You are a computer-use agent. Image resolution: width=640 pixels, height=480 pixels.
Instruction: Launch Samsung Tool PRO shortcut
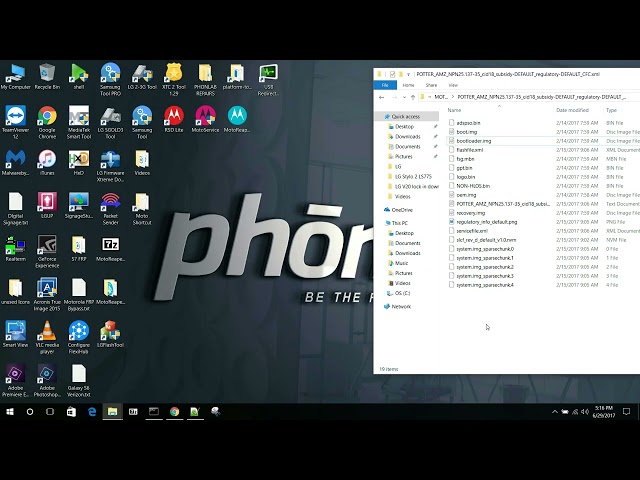click(110, 80)
